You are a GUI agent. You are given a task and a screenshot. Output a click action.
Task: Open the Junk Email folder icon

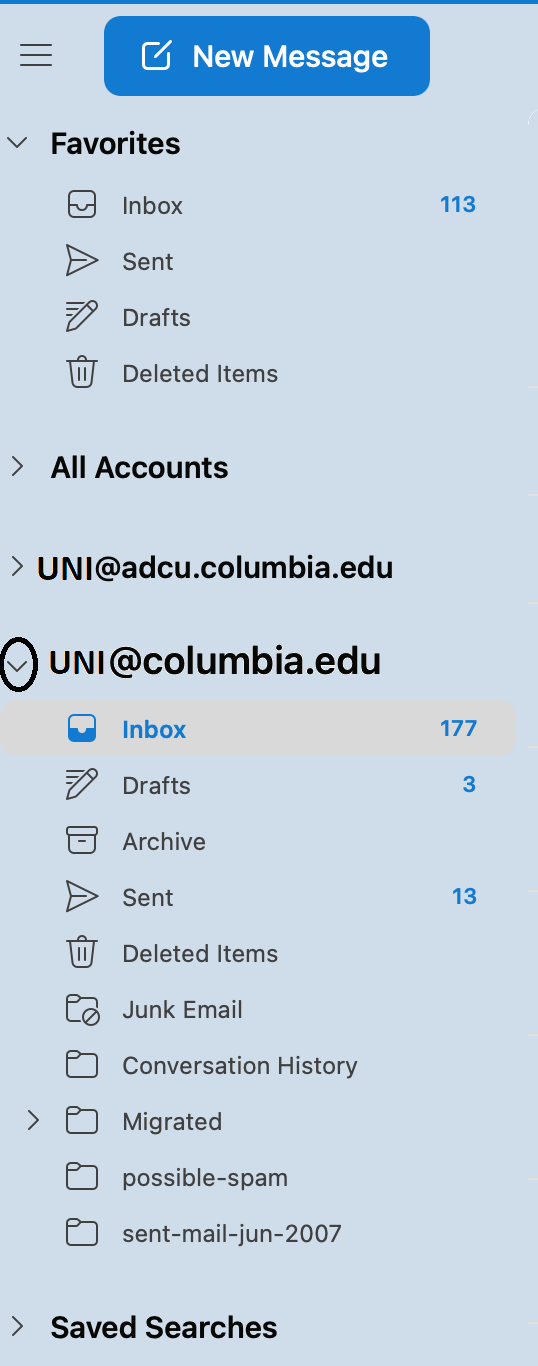pyautogui.click(x=83, y=1009)
